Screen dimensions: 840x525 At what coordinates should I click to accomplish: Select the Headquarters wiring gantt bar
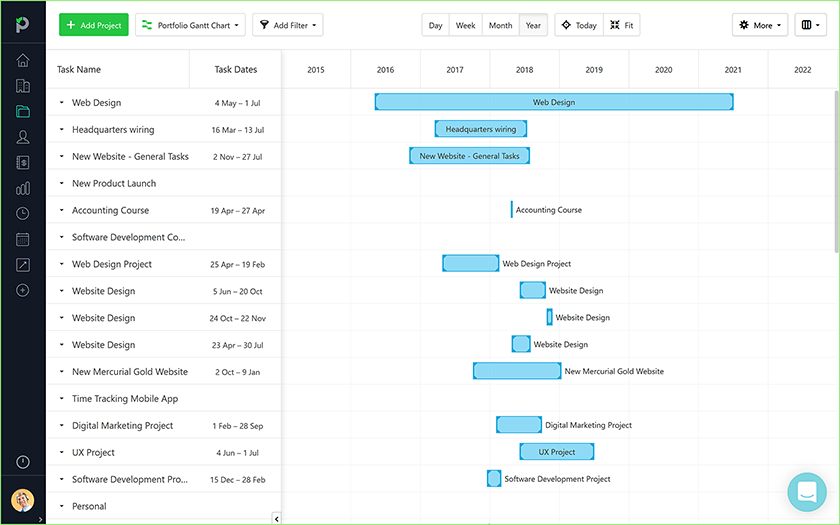tap(481, 129)
